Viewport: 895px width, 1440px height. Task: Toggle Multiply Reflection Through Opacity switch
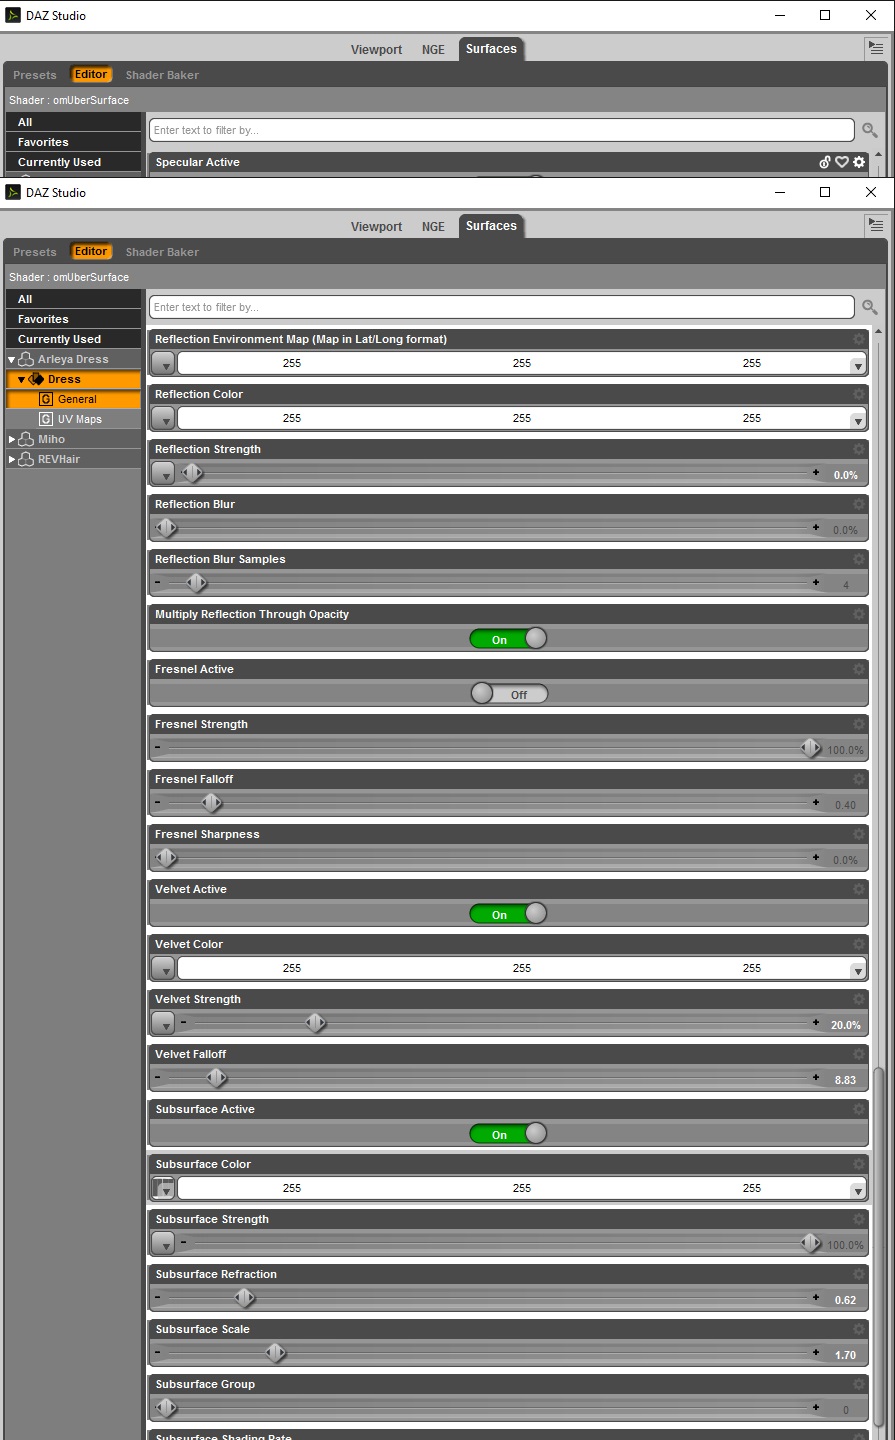(x=509, y=639)
